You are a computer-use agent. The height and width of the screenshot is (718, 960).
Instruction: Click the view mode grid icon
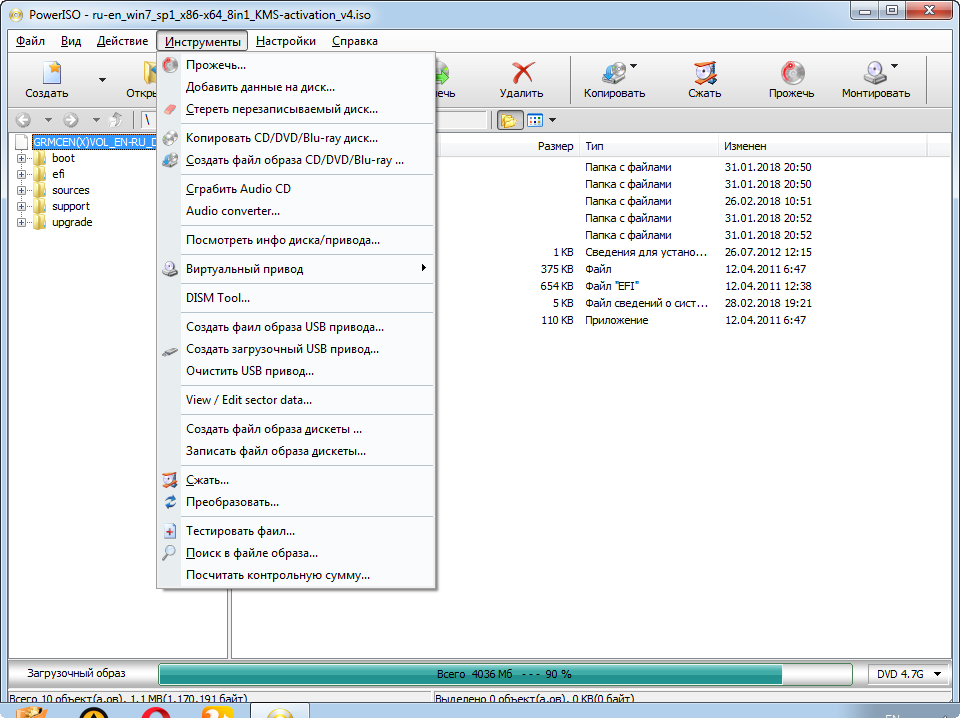tap(535, 120)
